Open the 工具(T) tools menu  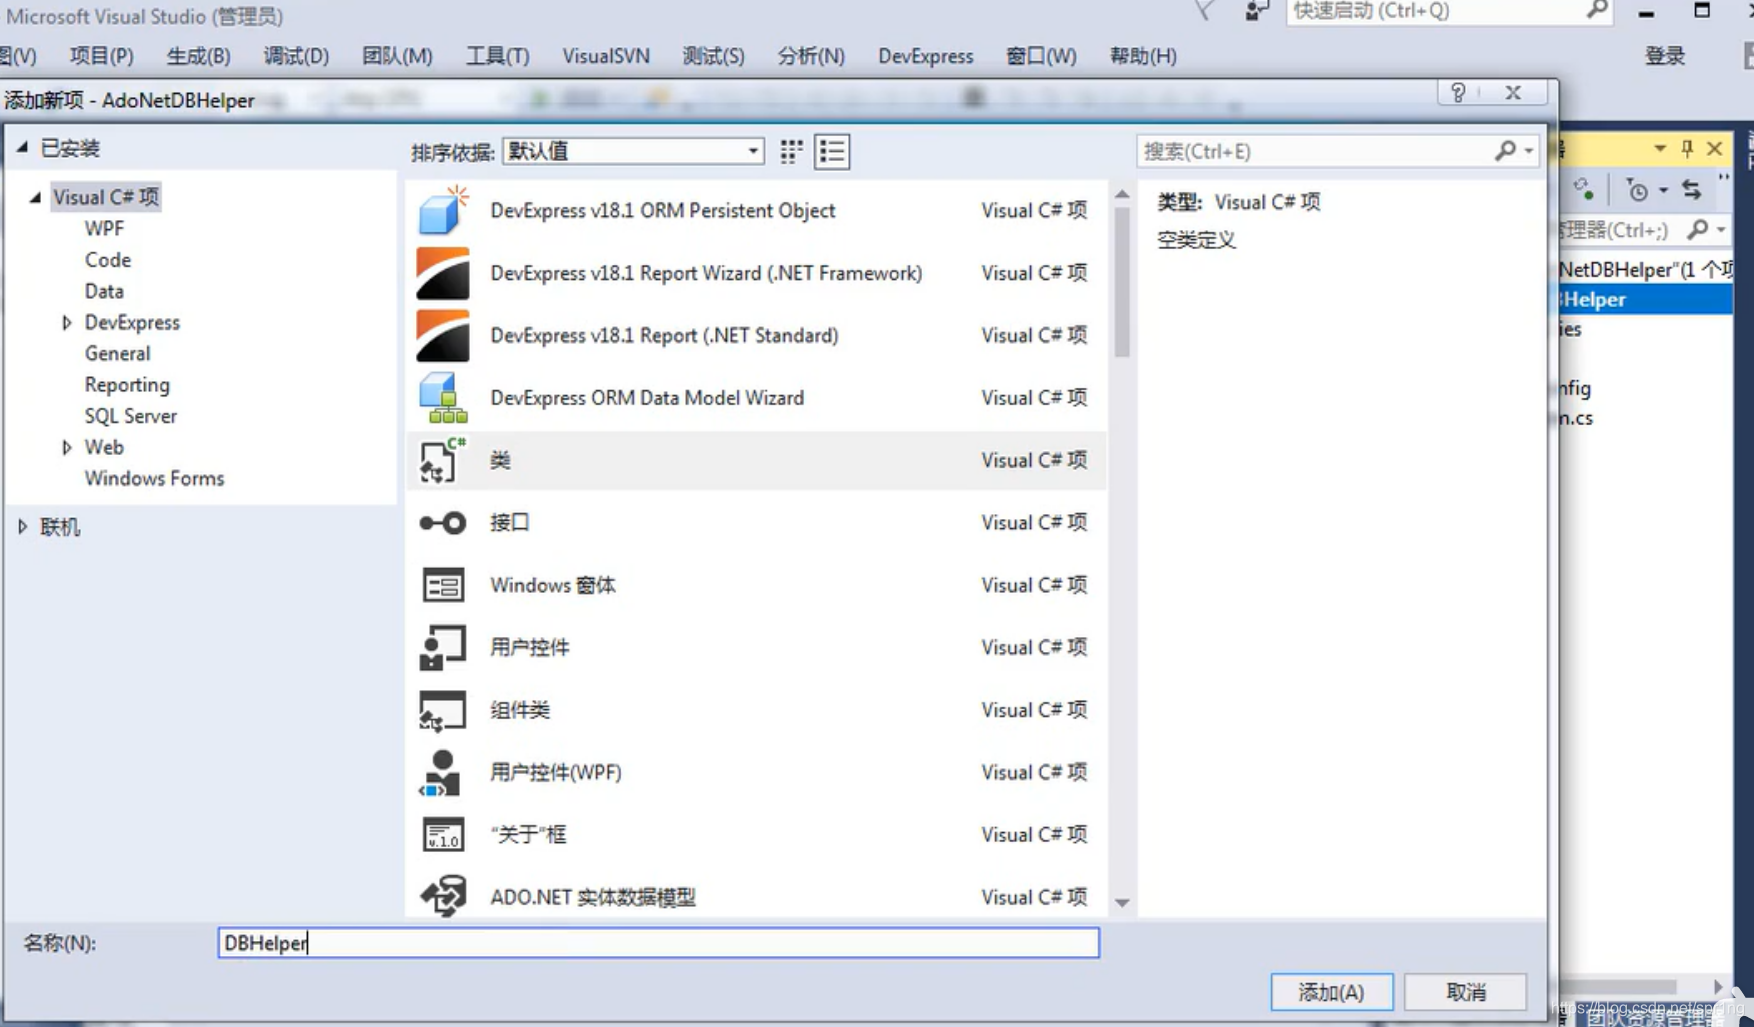point(497,56)
